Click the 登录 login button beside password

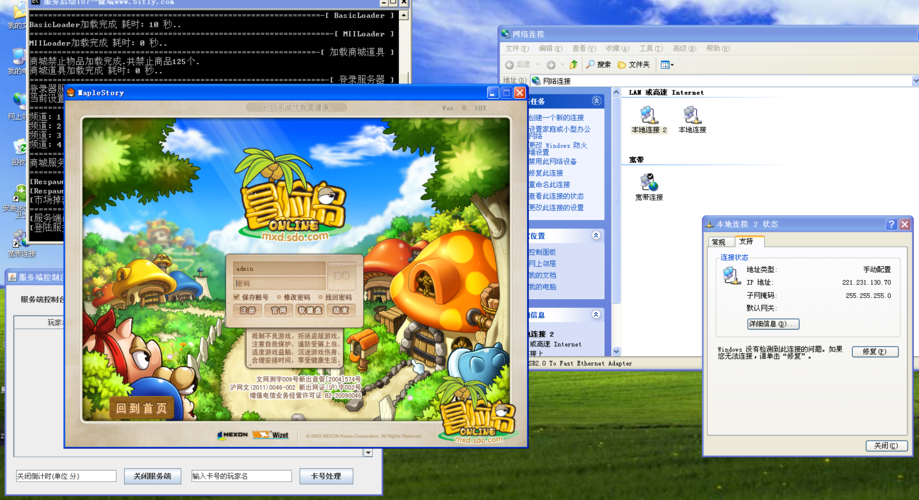341,275
